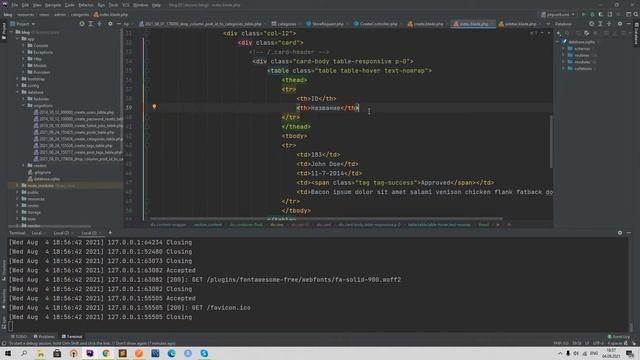The image size is (640, 360).
Task: Collapse the app folder in the project tree
Action: (x=18, y=39)
